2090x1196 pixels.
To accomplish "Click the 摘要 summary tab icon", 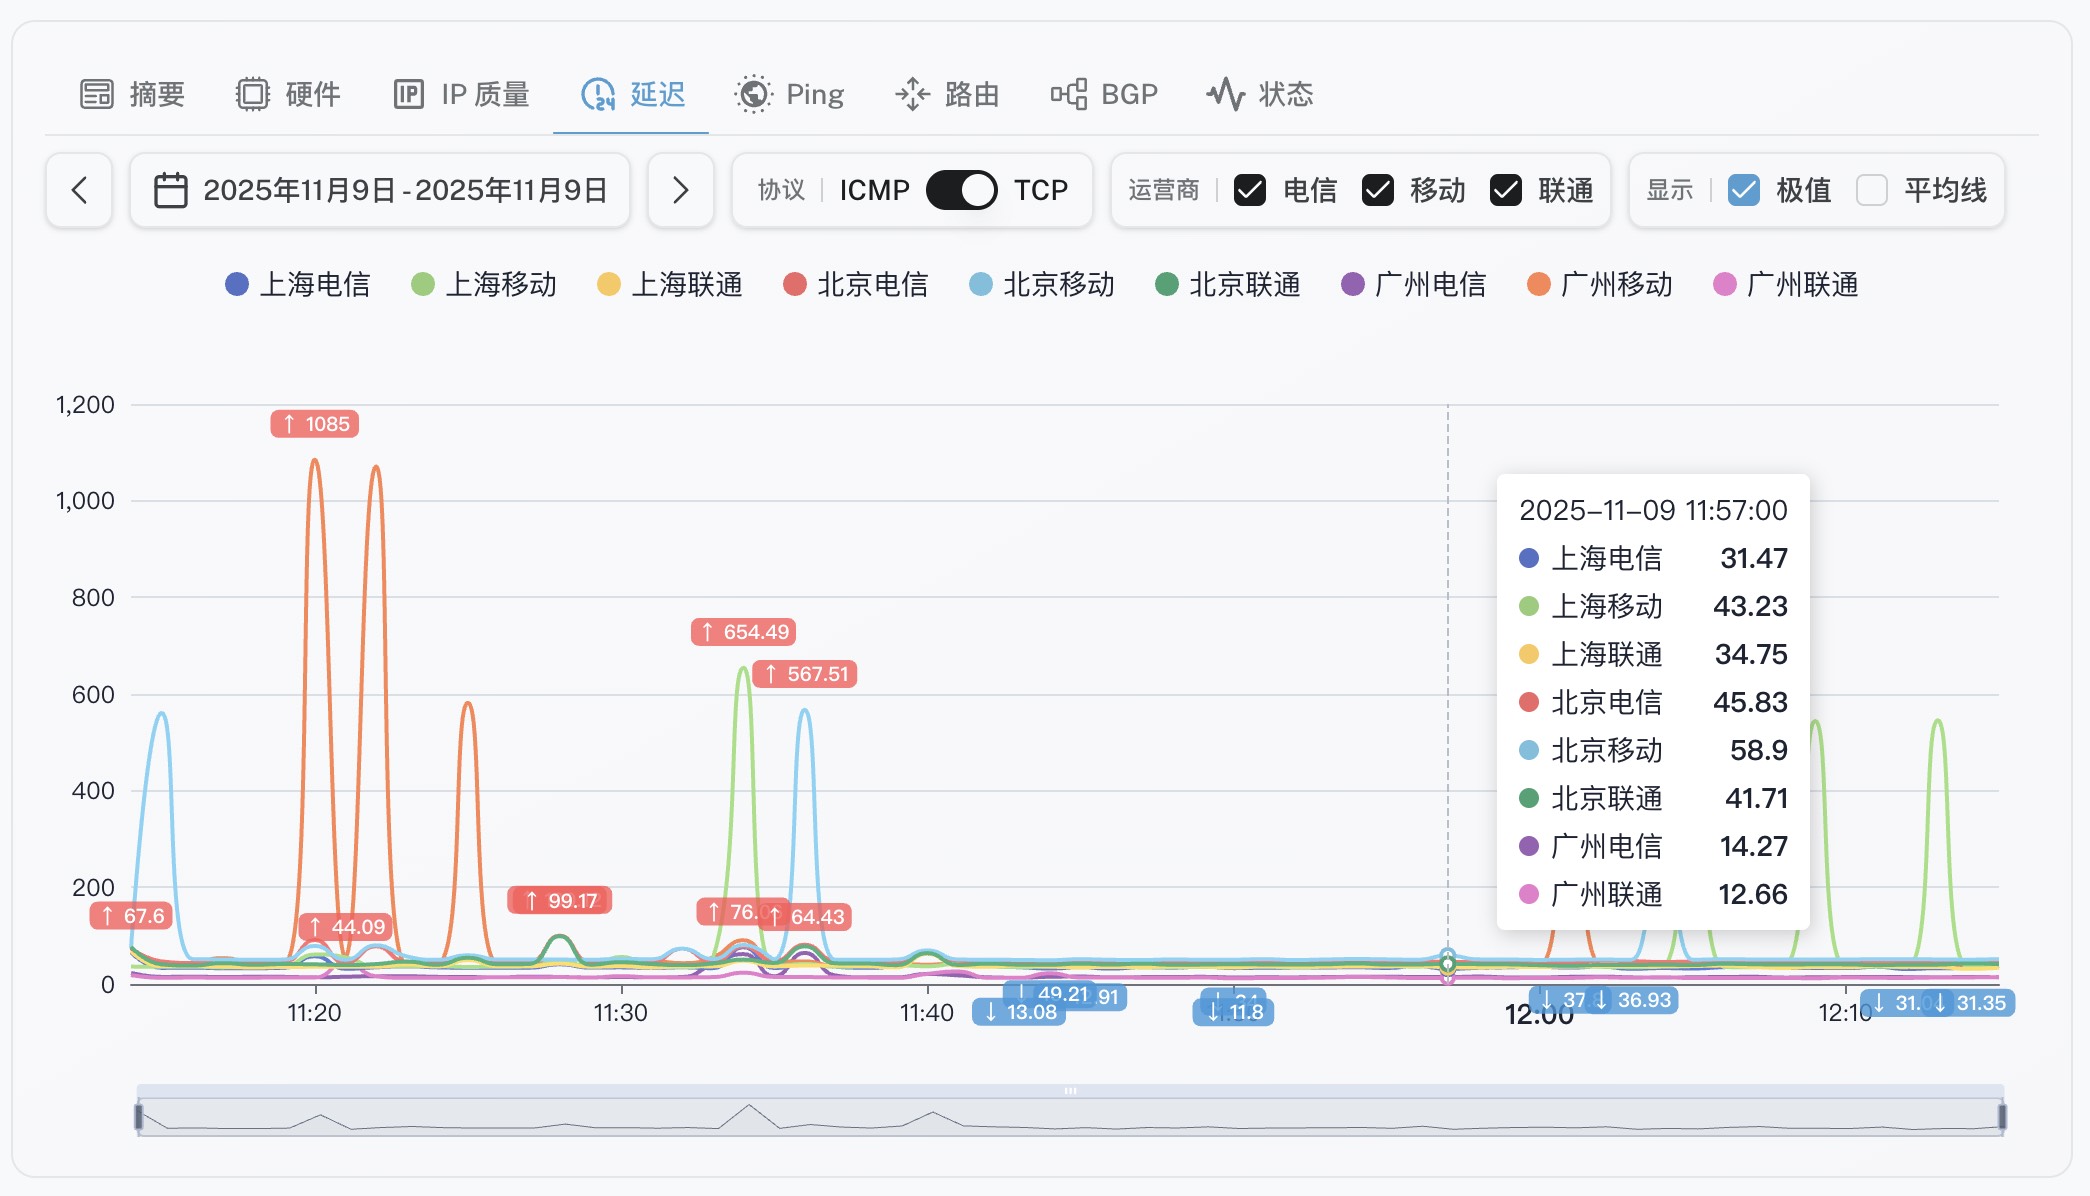I will 97,94.
